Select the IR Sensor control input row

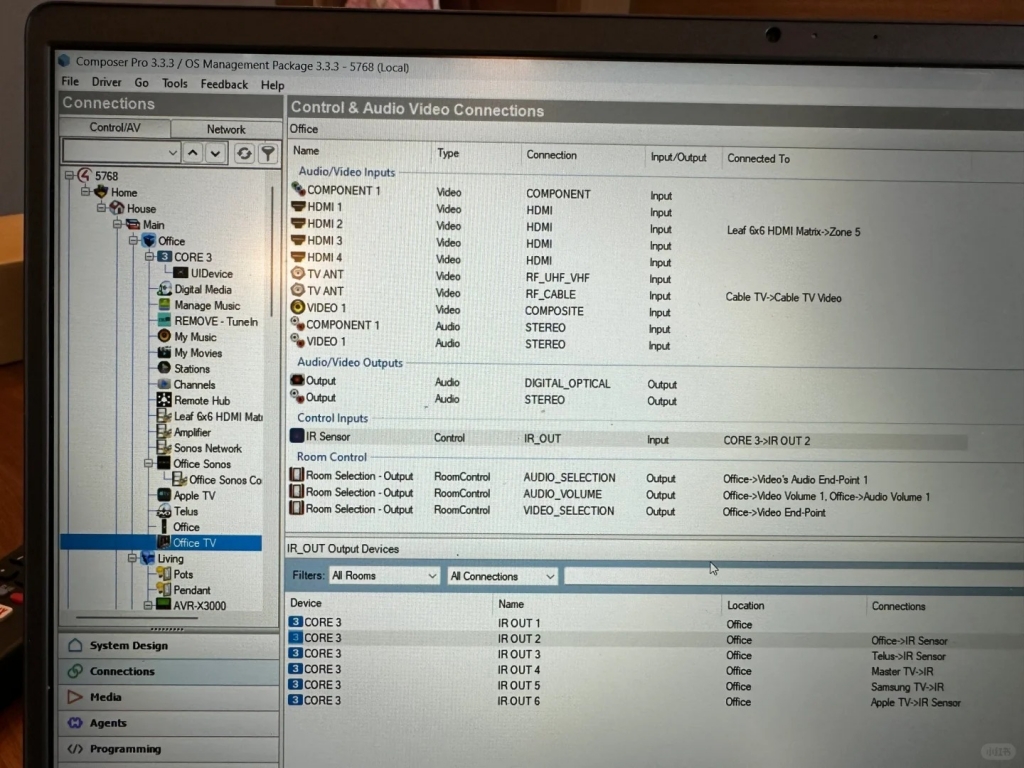[627, 439]
